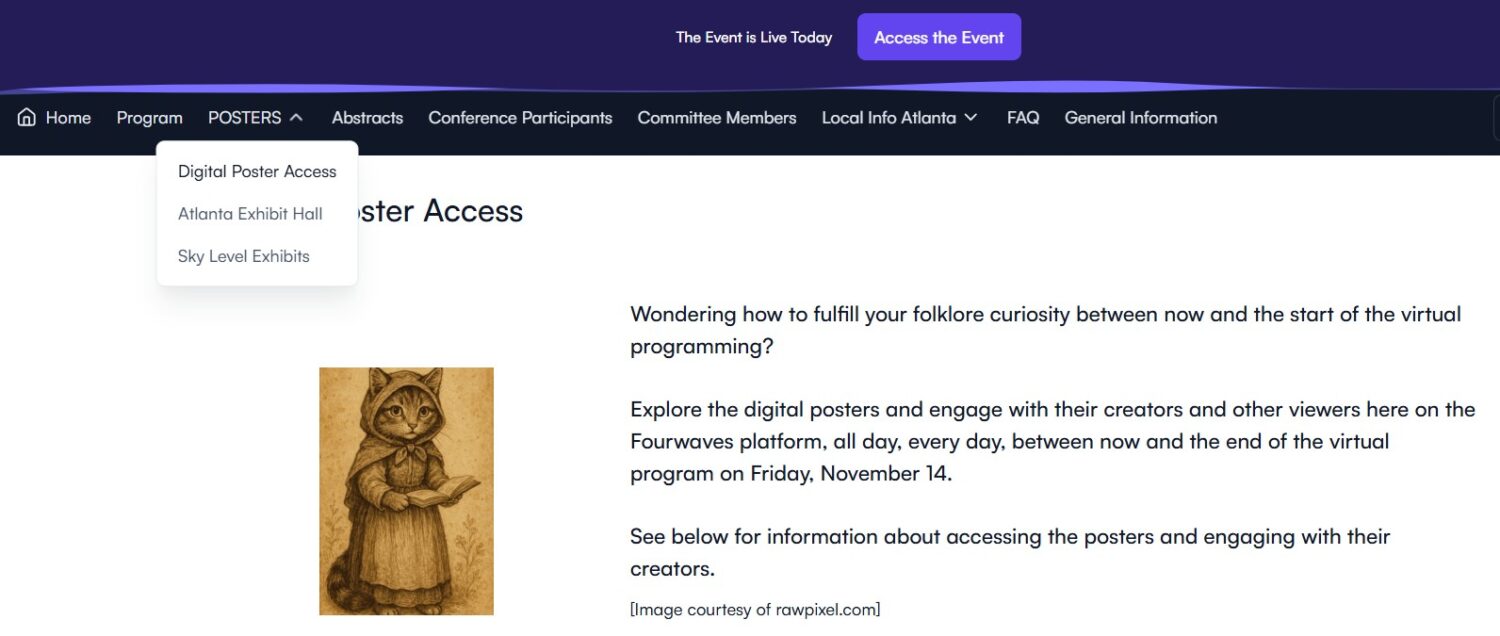Click the Local Info Atlanta nav label
Screen dimensions: 1500x636
[886, 117]
